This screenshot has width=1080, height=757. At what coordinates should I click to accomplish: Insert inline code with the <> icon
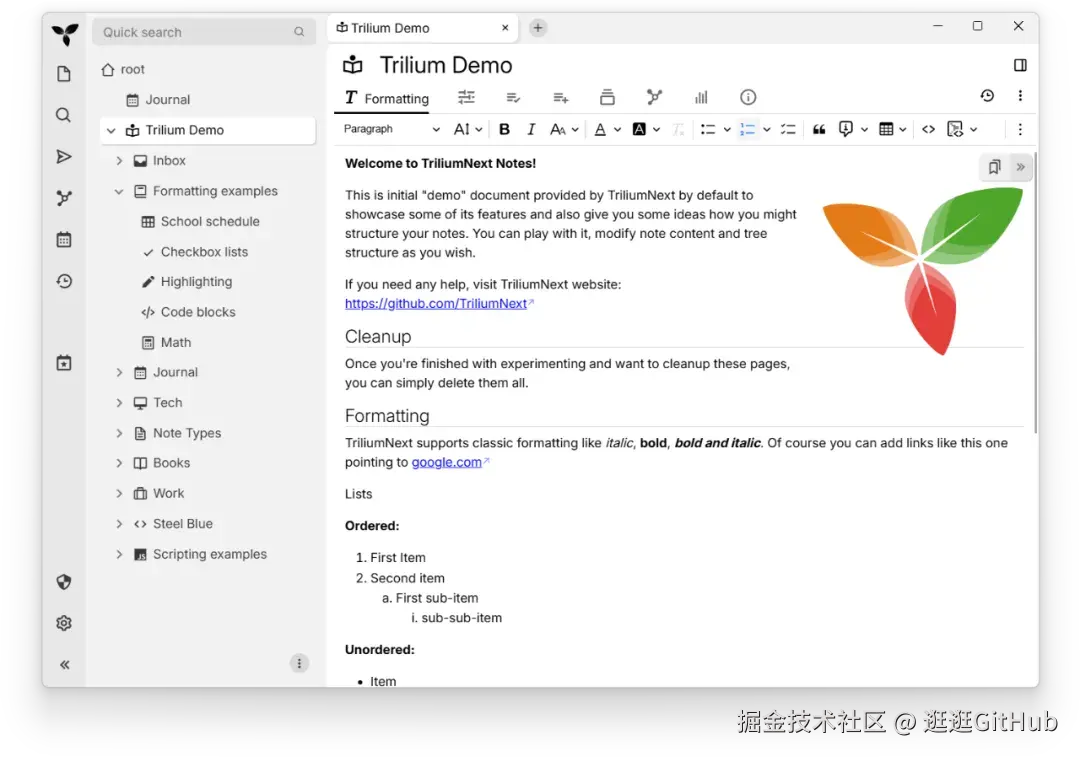tap(928, 129)
